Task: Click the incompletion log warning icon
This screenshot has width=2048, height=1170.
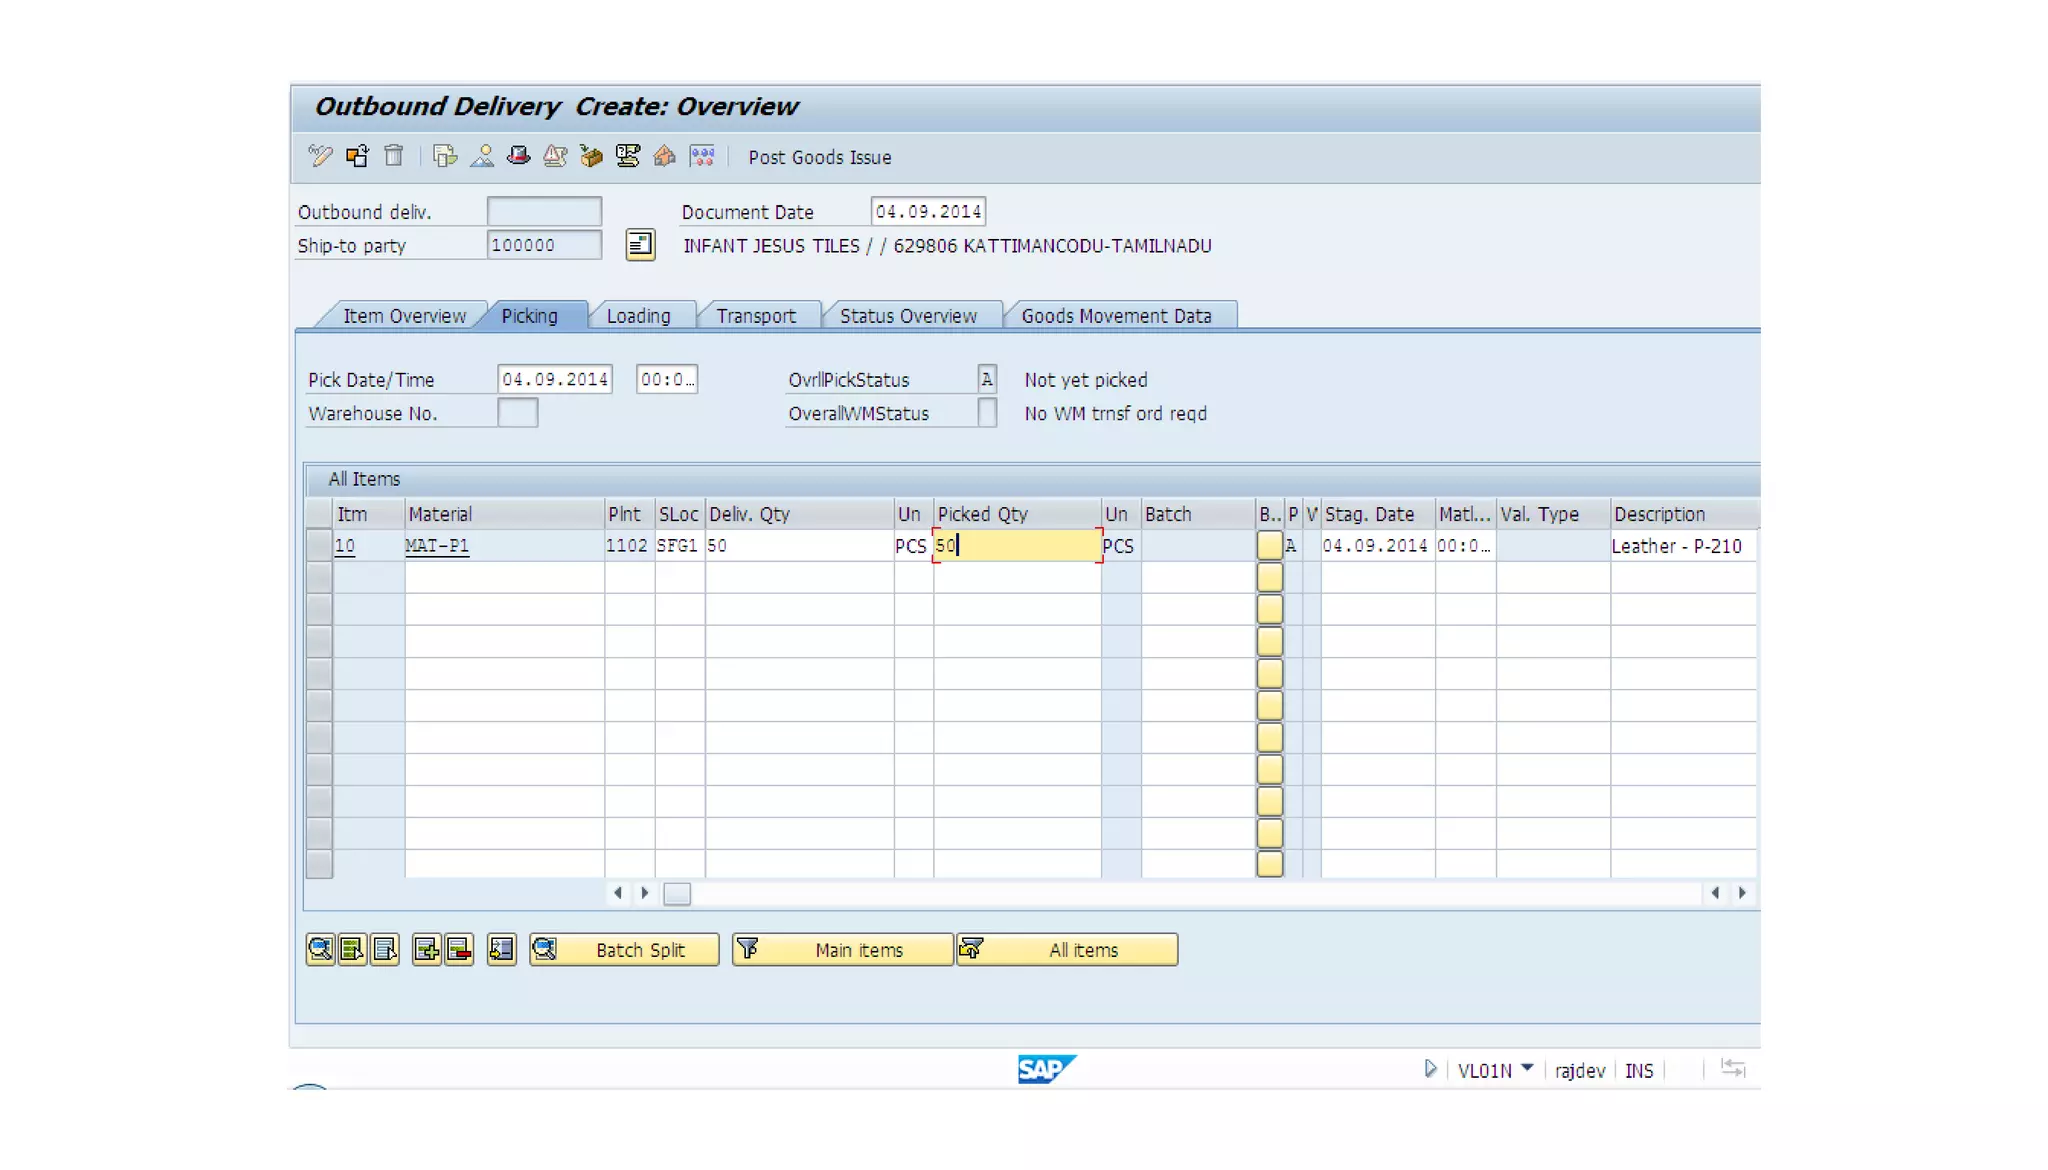Action: point(555,156)
